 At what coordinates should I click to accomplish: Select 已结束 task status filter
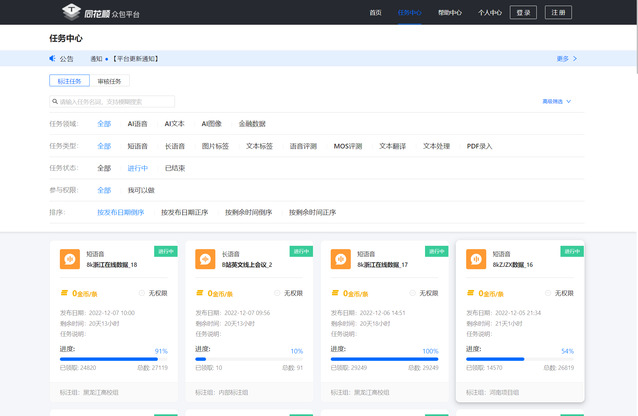175,168
